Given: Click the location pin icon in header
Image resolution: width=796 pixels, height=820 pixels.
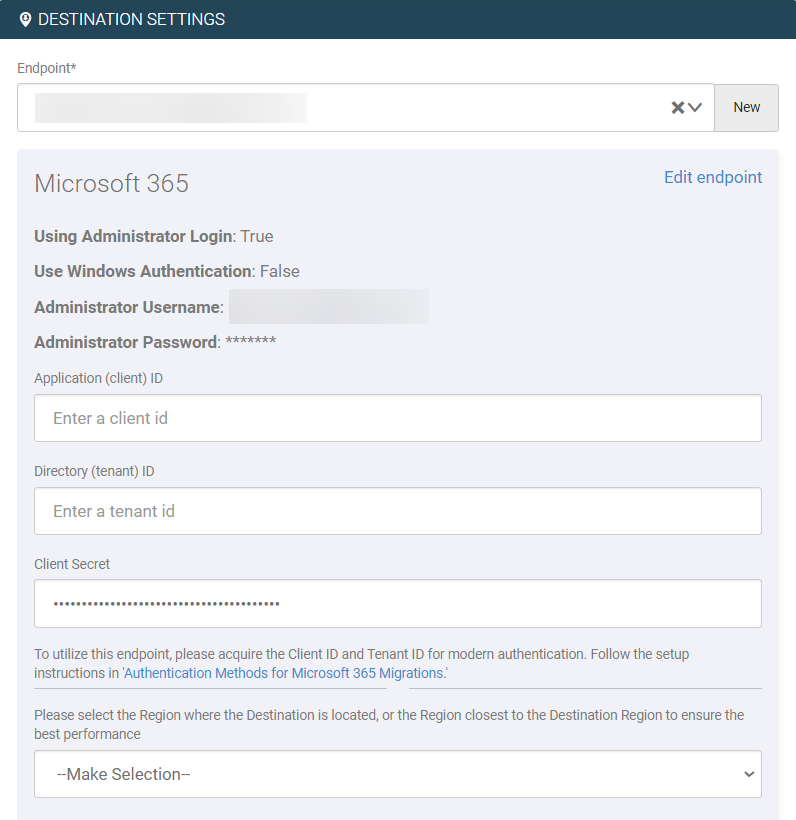Looking at the screenshot, I should coord(25,20).
